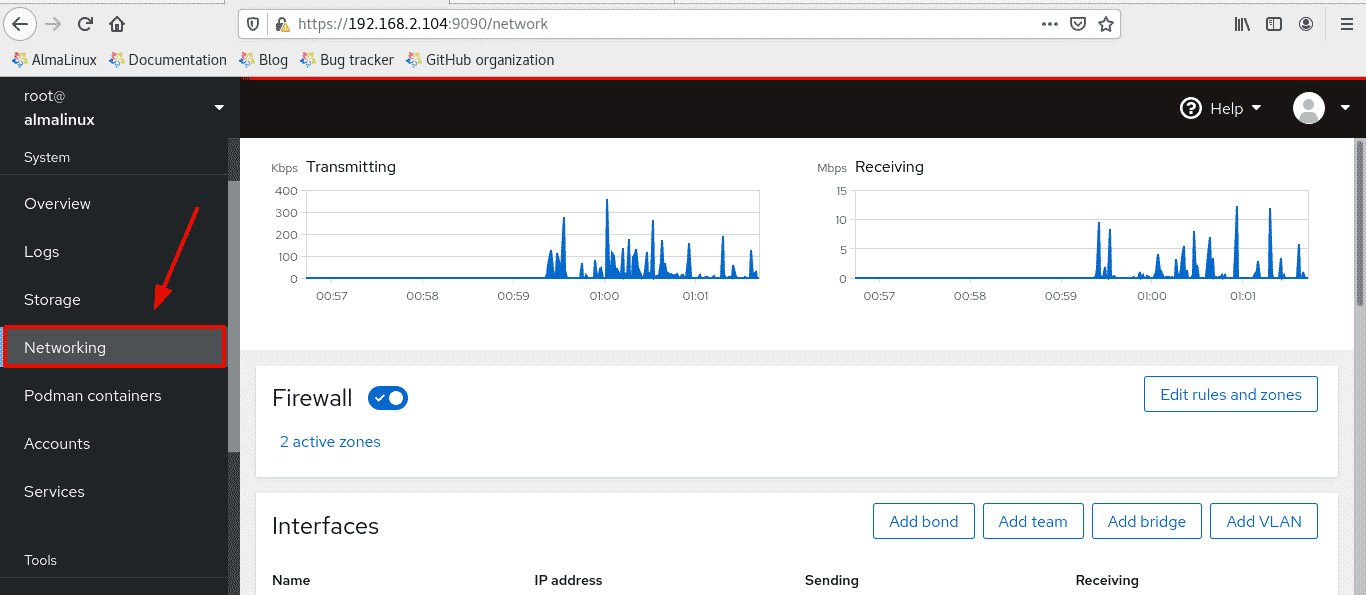Save the page to Pocket

coord(1078,24)
